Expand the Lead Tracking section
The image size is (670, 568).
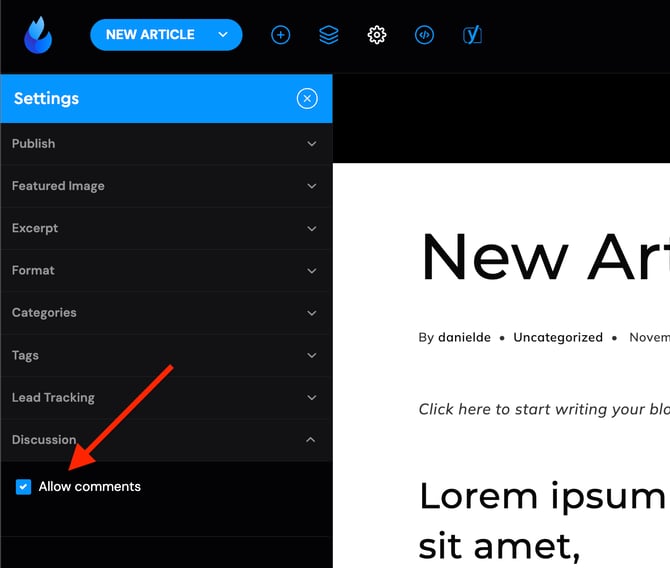(x=166, y=397)
